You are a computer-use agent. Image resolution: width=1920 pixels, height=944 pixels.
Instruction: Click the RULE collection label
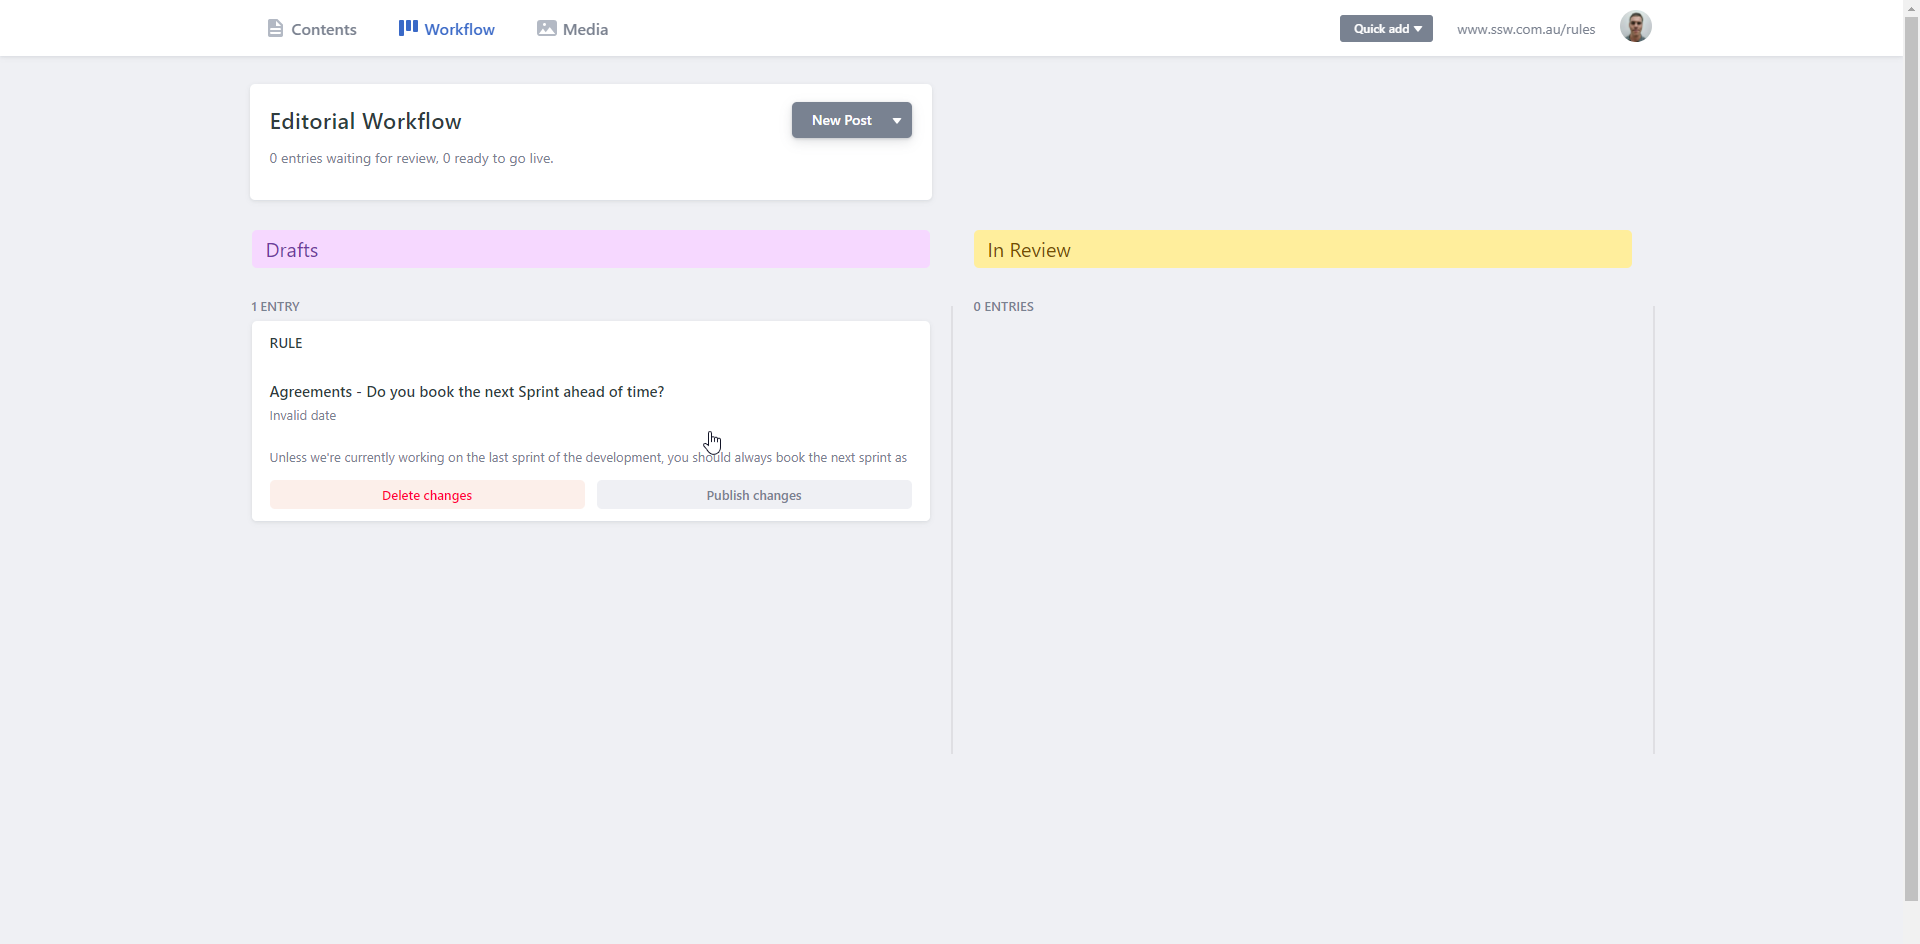[x=286, y=343]
